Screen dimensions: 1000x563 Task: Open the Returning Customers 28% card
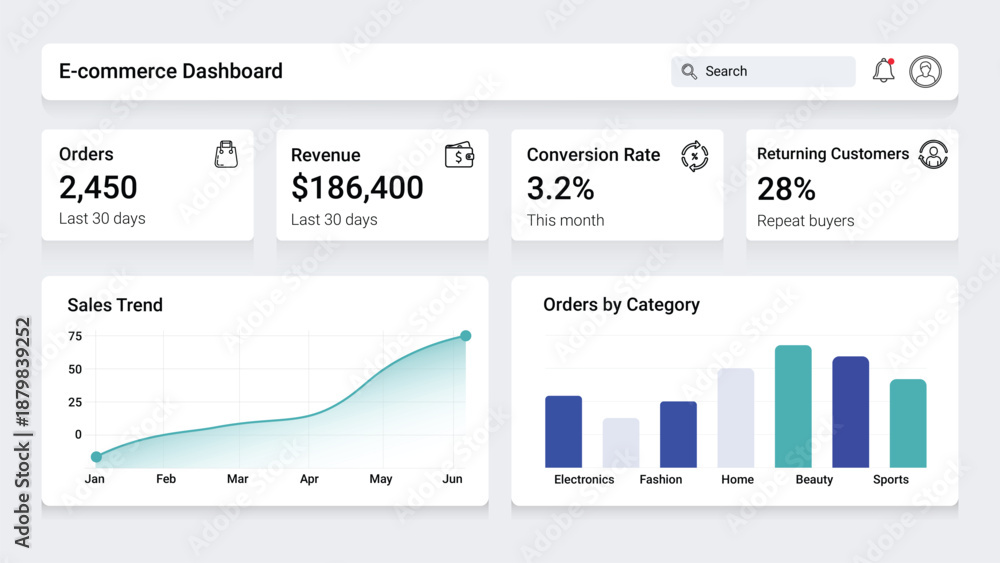coord(852,185)
